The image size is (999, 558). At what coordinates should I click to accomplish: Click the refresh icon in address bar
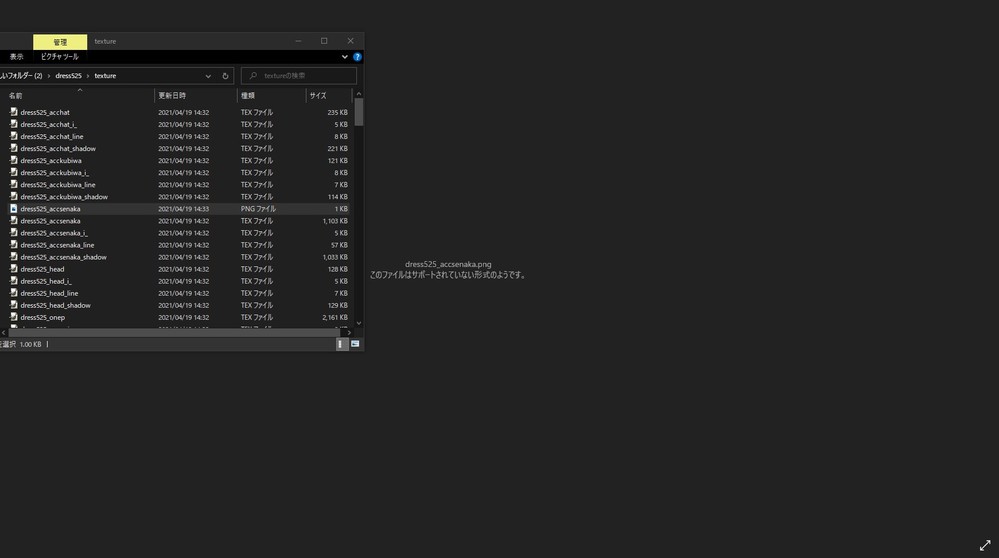click(x=225, y=76)
